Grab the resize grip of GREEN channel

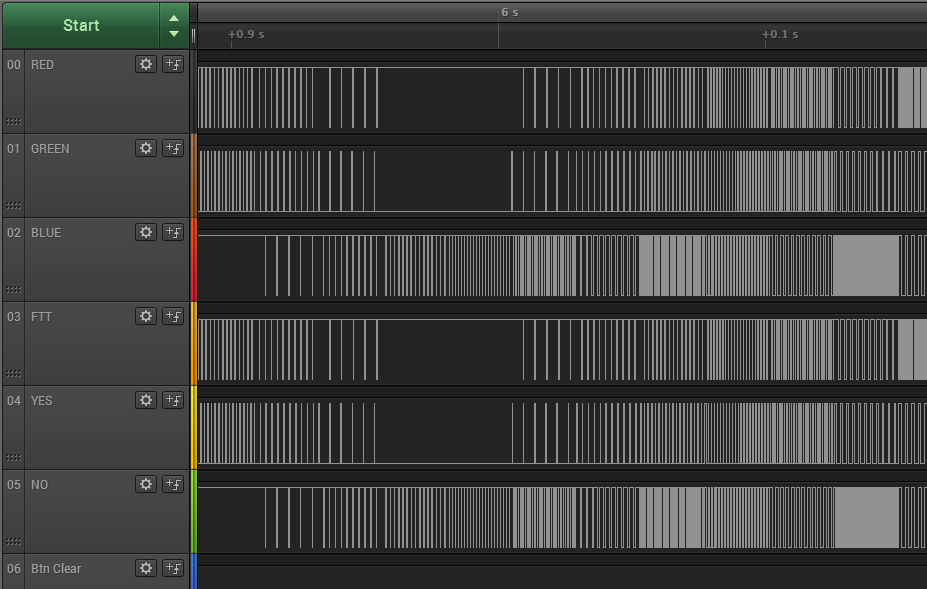14,206
